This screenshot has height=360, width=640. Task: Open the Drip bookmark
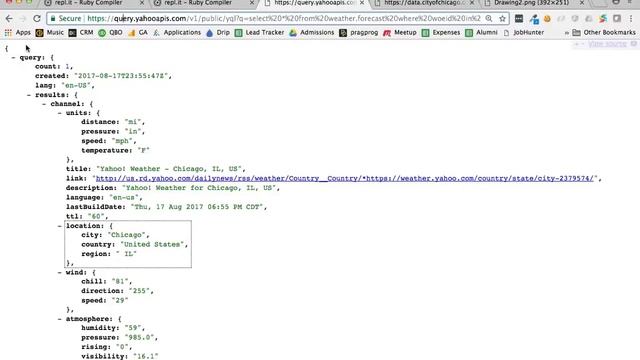[218, 33]
